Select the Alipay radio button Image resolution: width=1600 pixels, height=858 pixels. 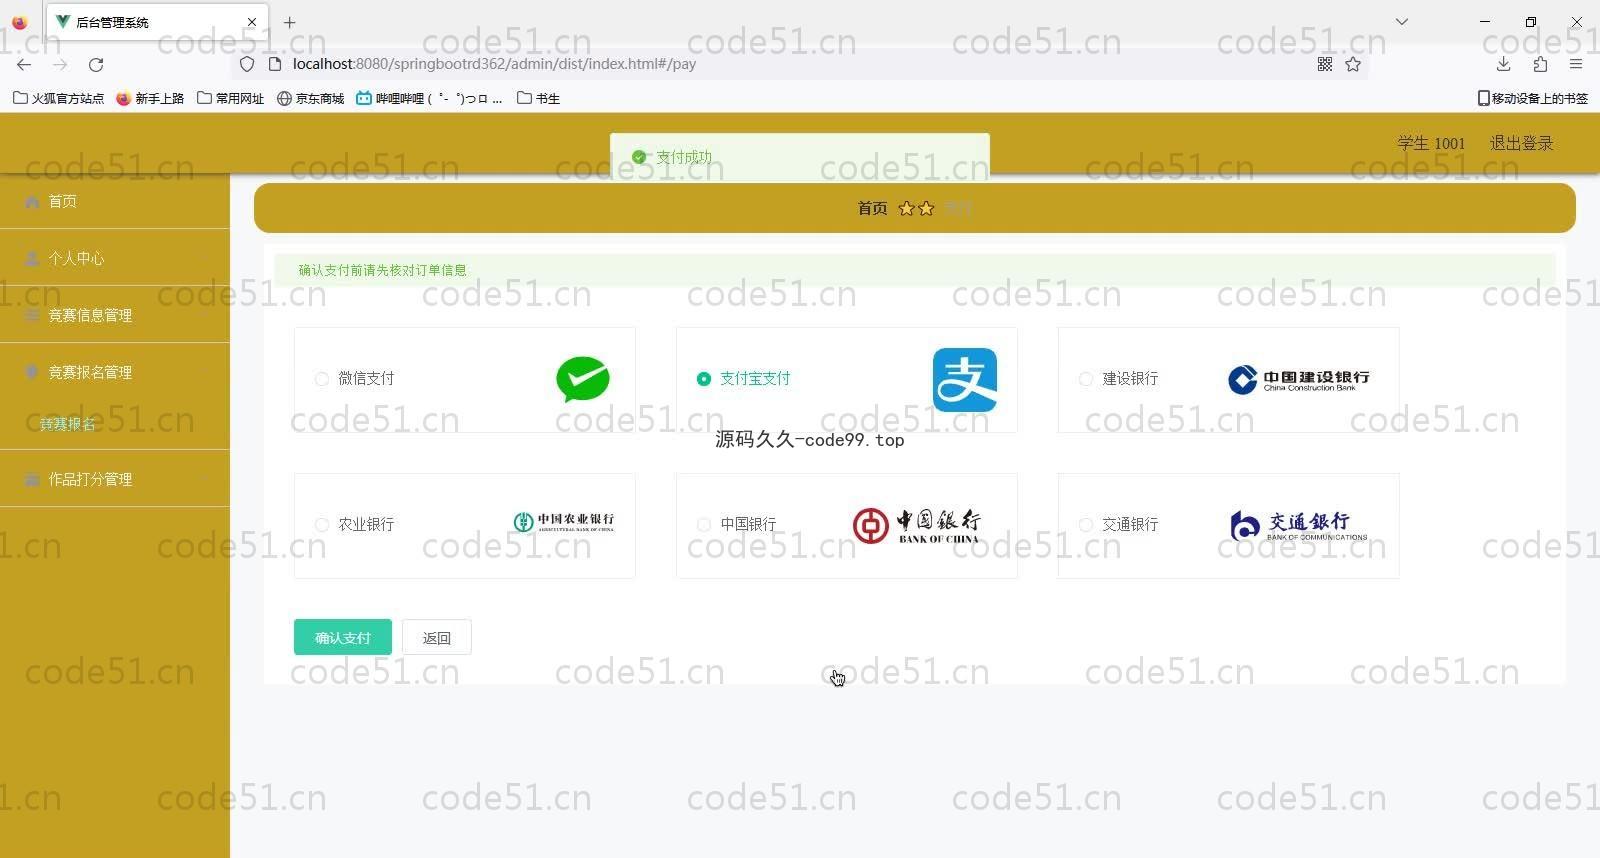(x=704, y=379)
